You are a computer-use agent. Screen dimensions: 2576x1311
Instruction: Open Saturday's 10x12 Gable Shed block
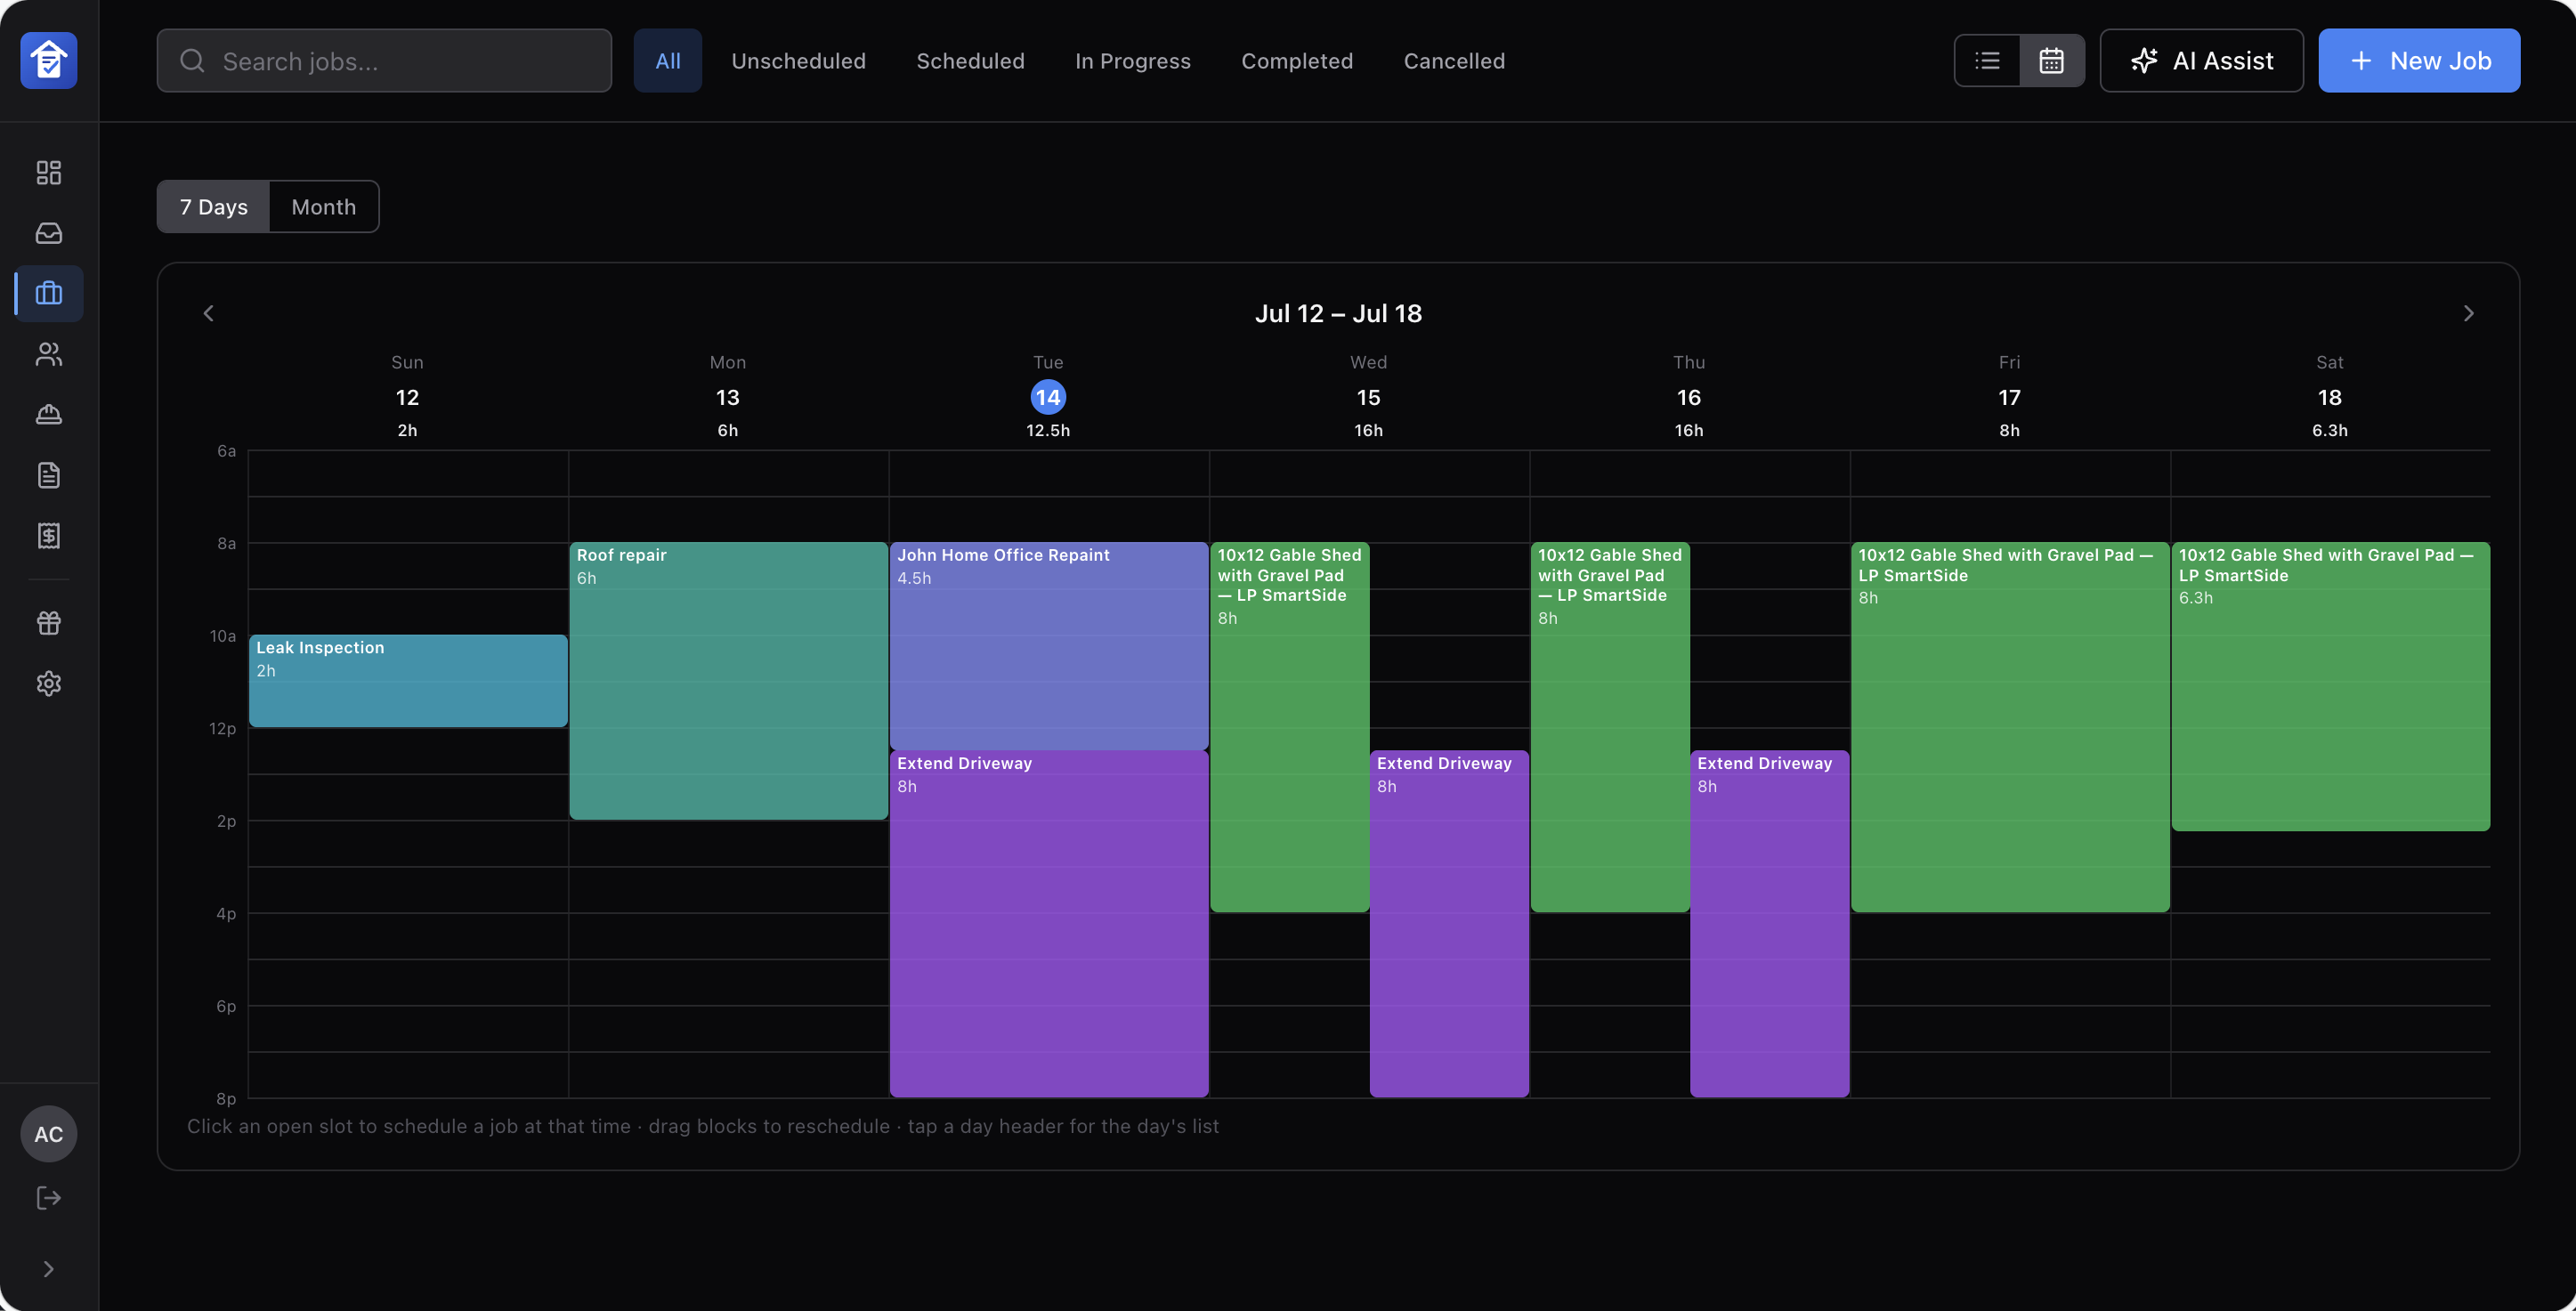[2331, 687]
